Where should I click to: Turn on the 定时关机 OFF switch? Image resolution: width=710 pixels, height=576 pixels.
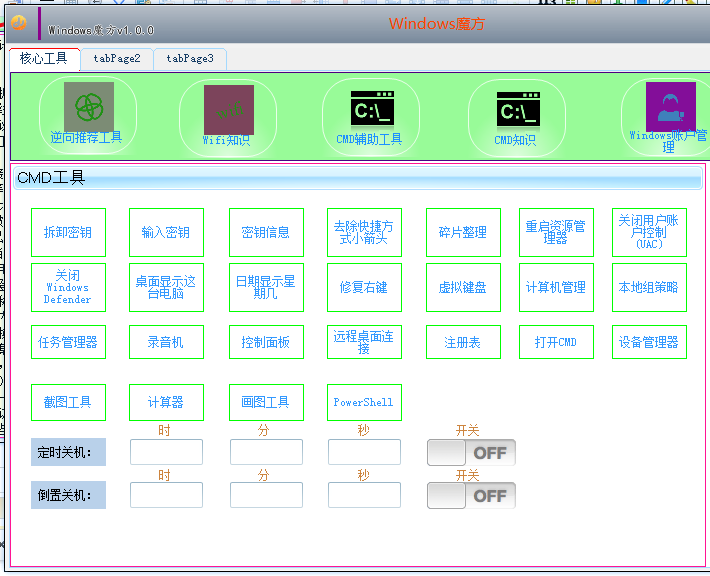pos(471,452)
